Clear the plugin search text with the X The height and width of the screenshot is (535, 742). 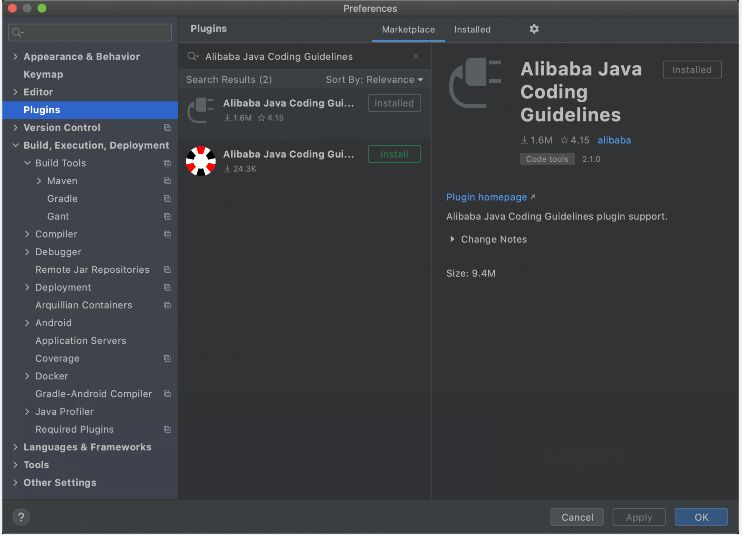pyautogui.click(x=415, y=57)
